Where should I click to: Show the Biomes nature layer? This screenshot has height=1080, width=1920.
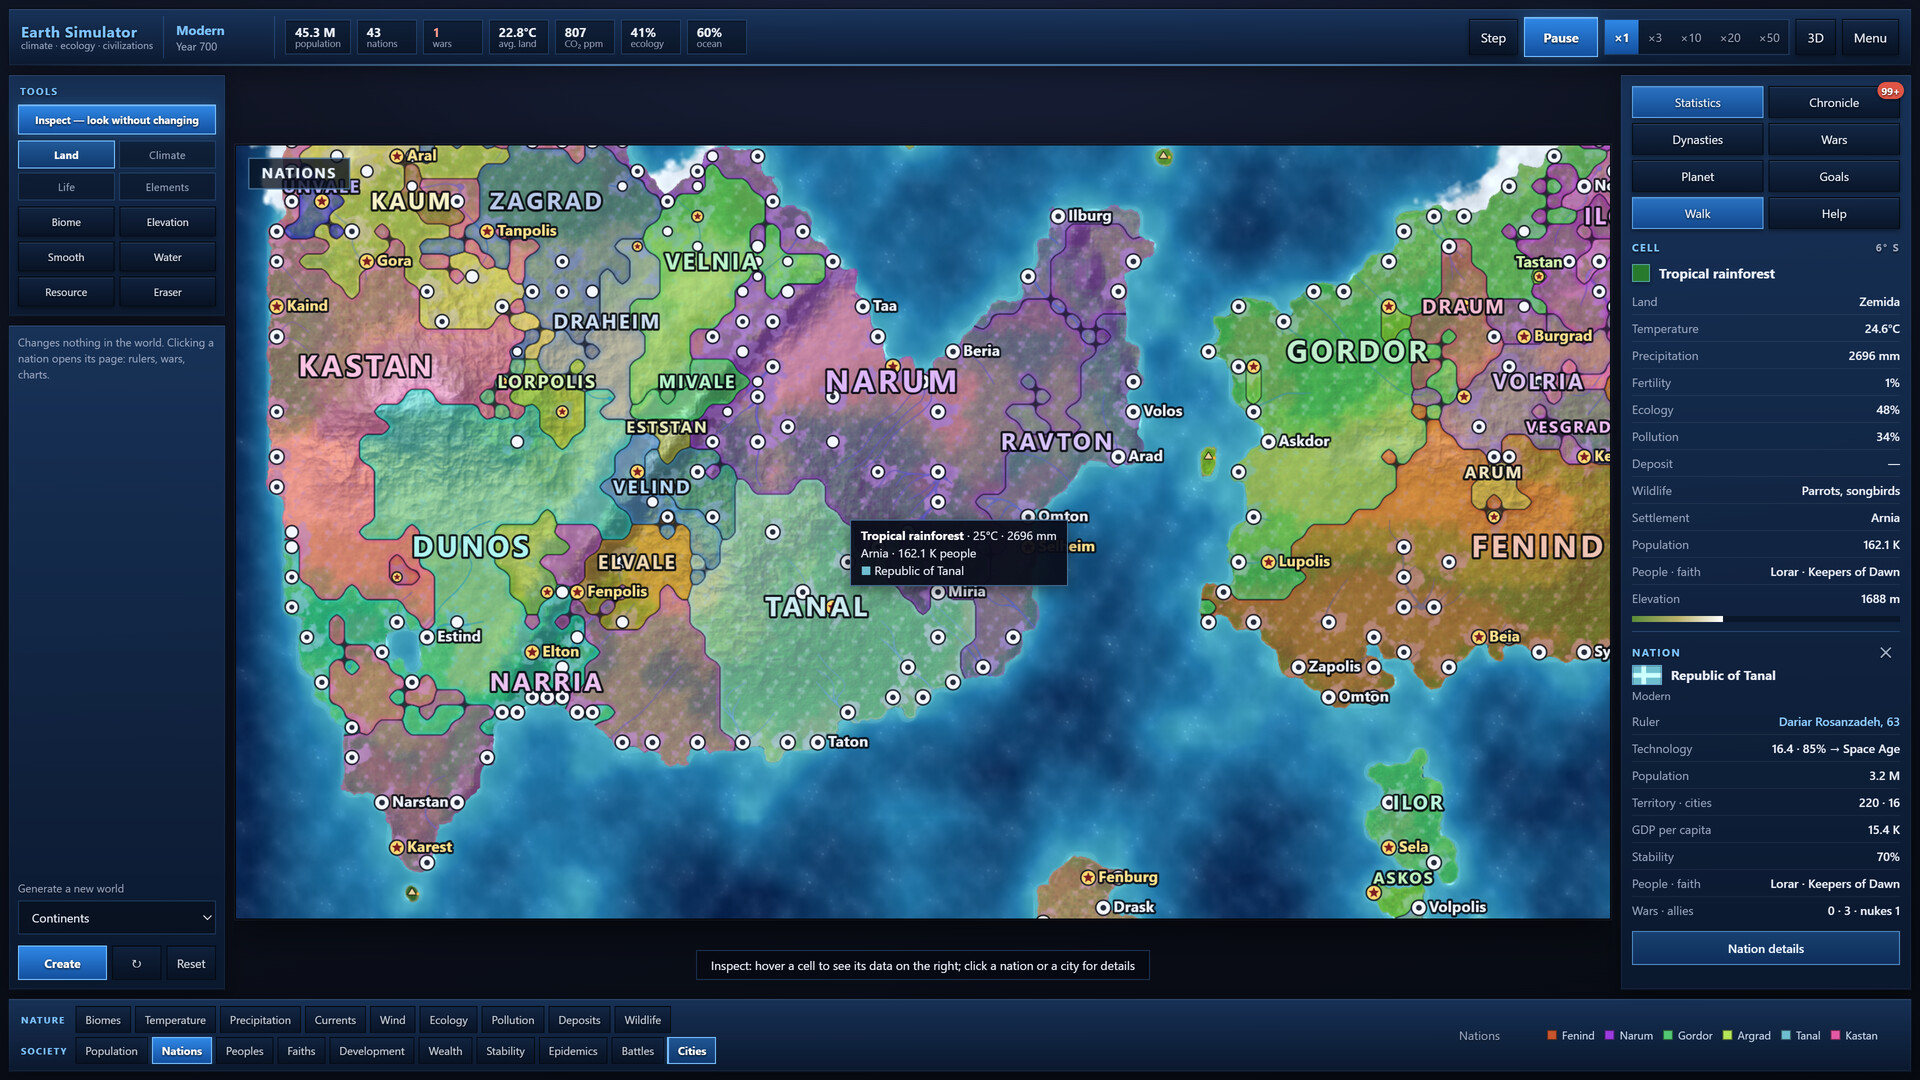102,1020
